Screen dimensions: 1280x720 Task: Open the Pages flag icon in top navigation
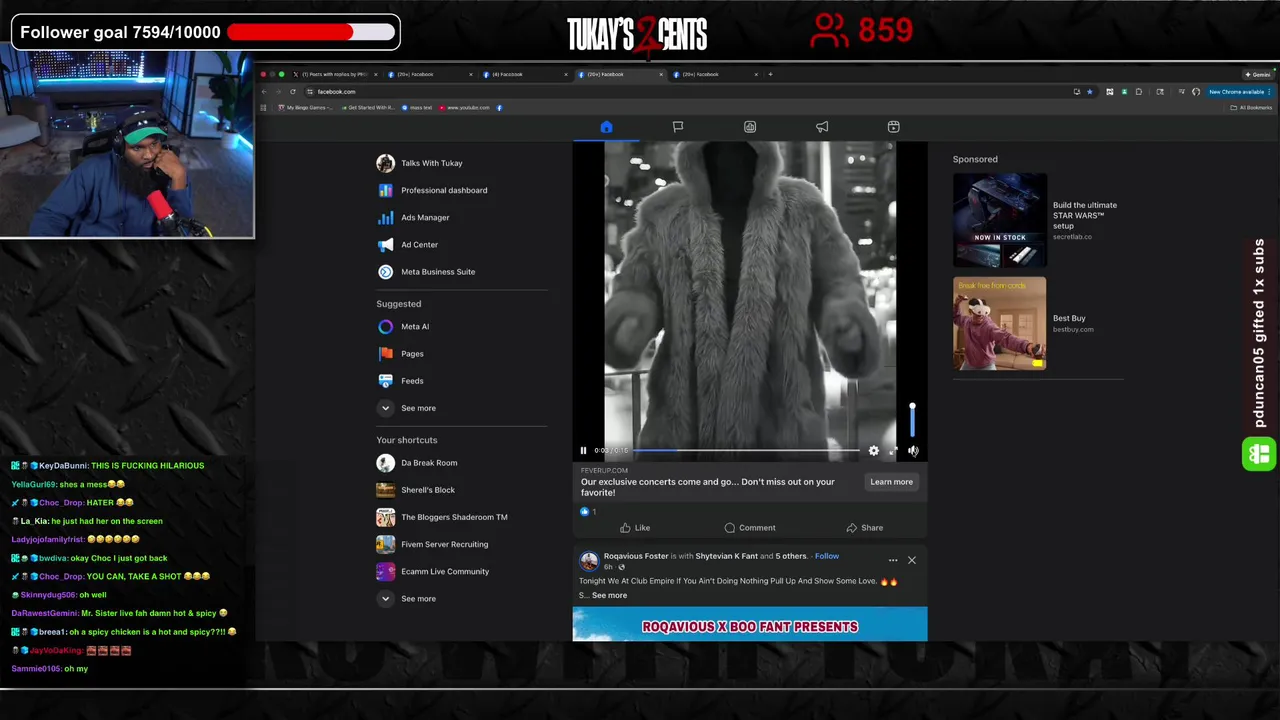[x=678, y=127]
